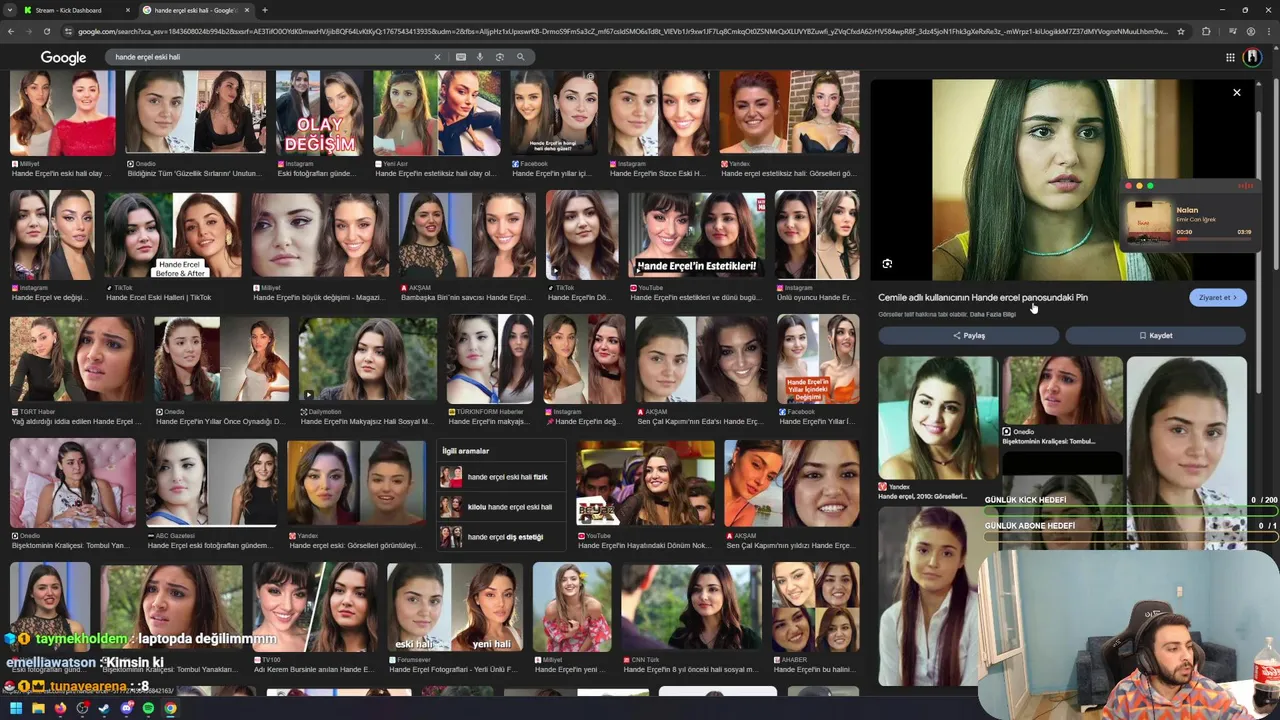This screenshot has width=1280, height=720.
Task: Click the yellow dot on music widget
Action: pos(1139,186)
